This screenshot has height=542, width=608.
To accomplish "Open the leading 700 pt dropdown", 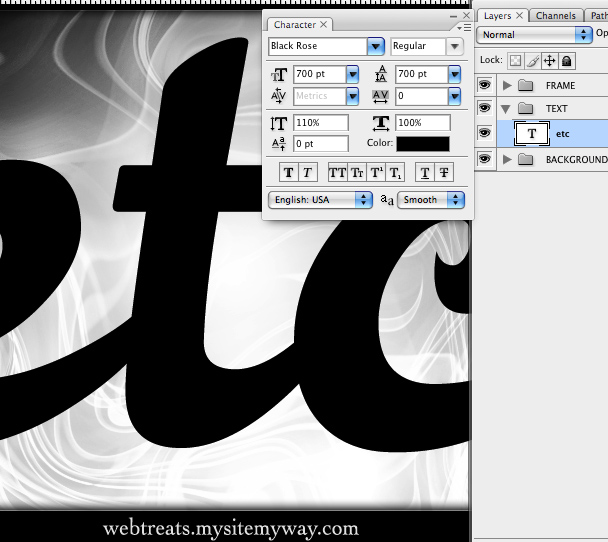I will tap(454, 74).
